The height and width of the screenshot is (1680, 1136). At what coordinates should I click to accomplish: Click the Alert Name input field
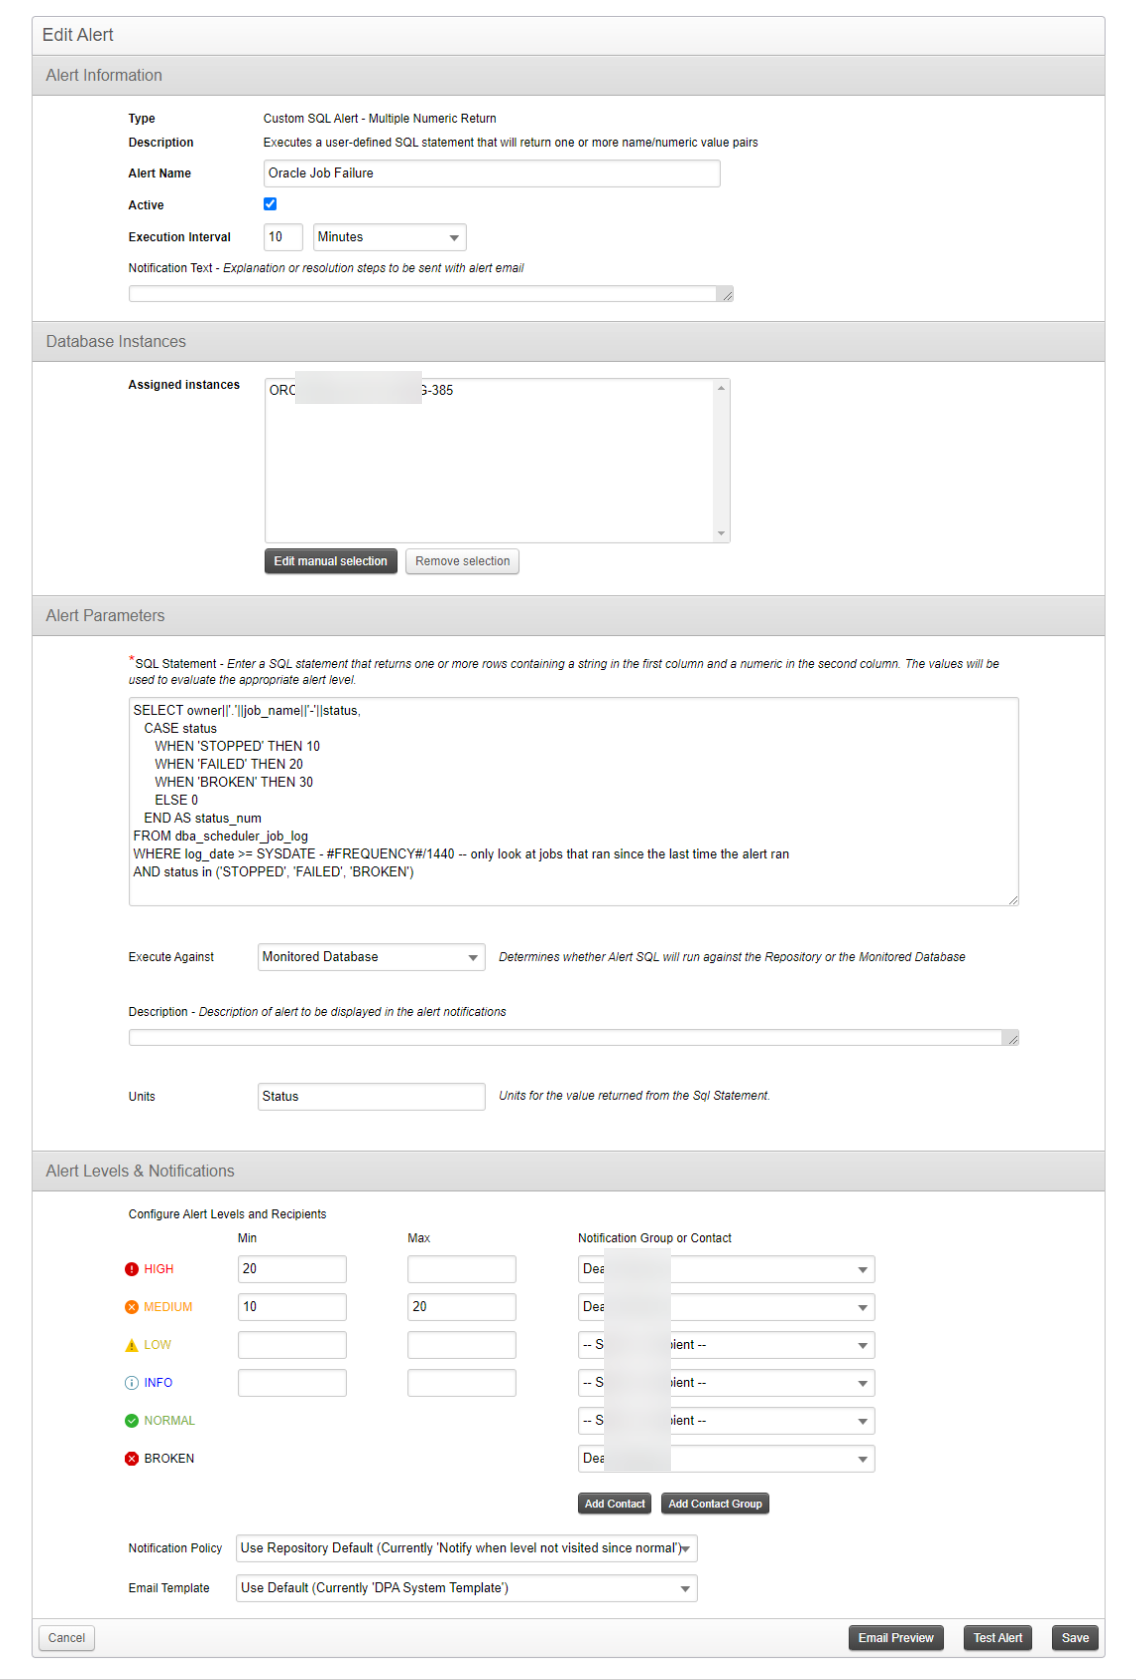[x=492, y=173]
